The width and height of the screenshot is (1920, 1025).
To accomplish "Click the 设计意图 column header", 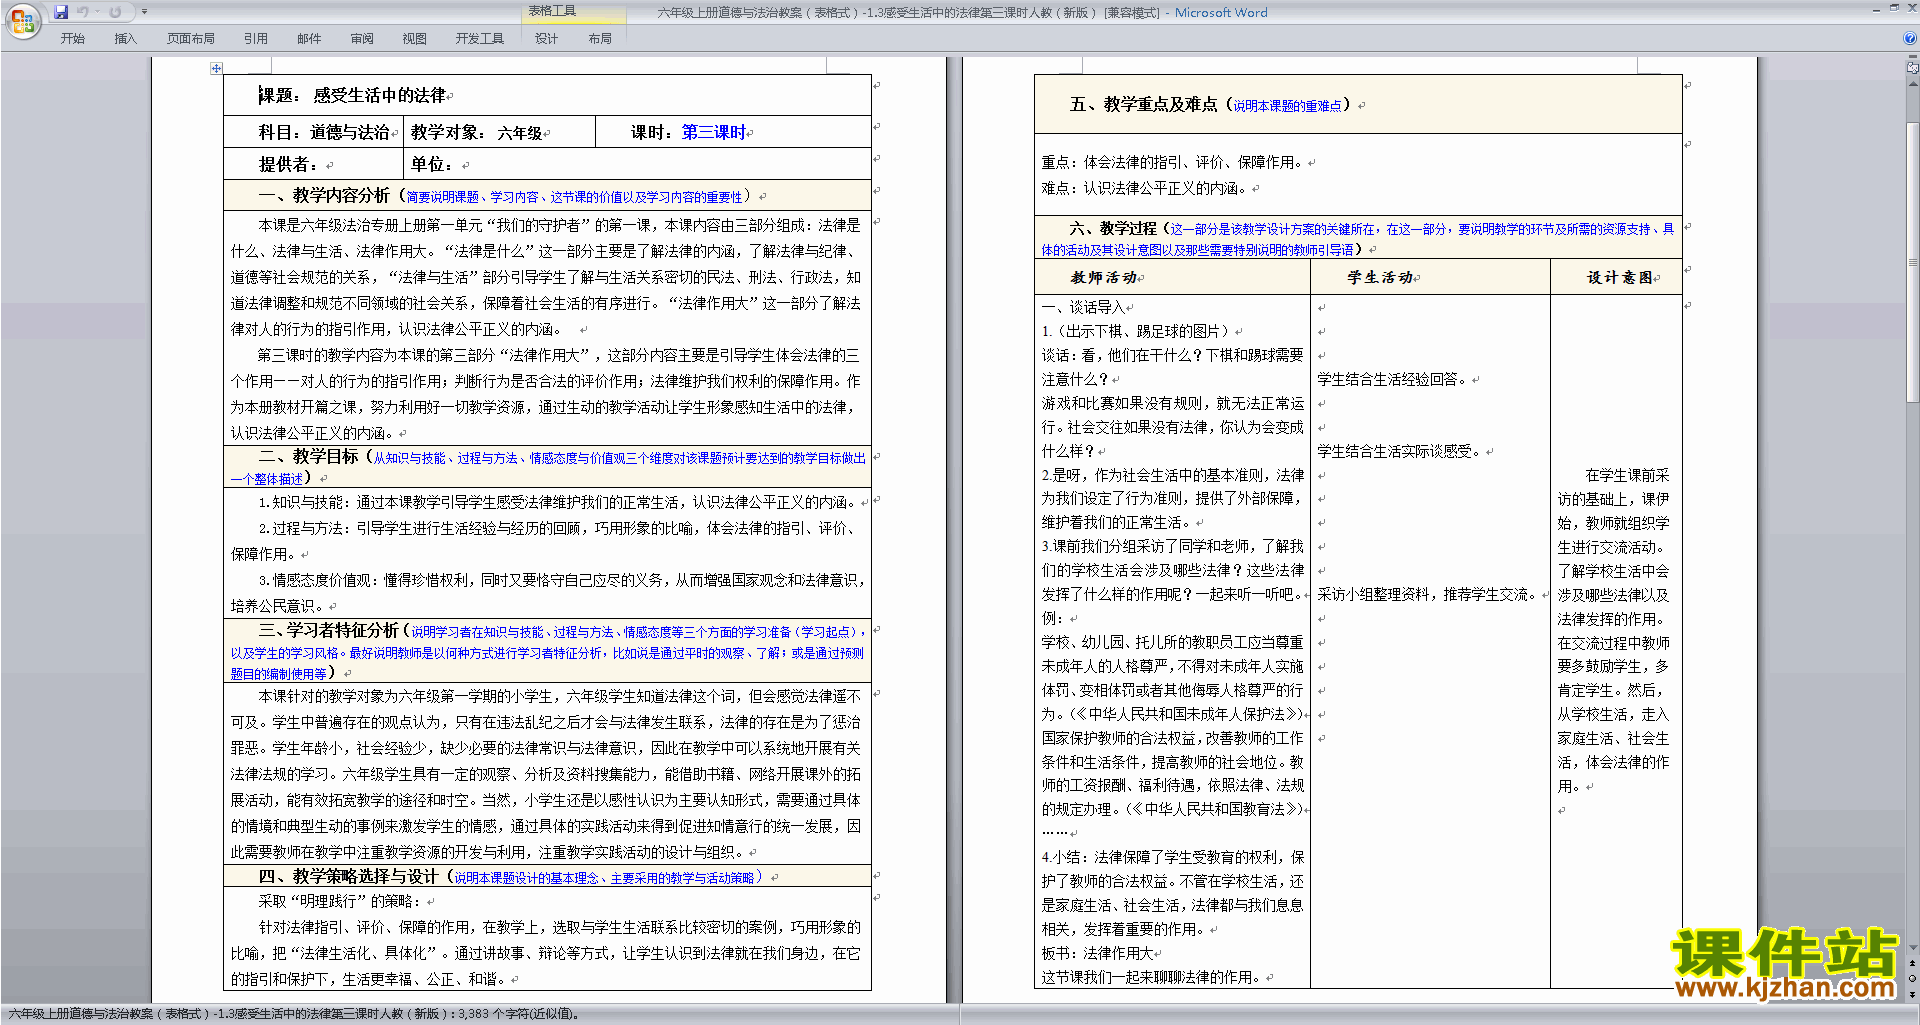I will (x=1620, y=277).
